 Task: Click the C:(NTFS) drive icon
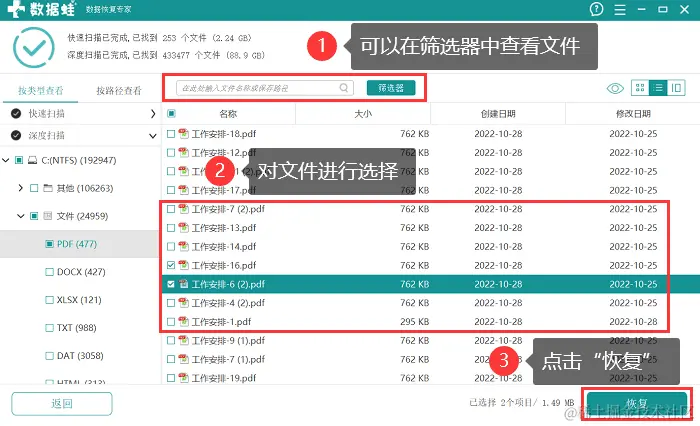(x=32, y=160)
